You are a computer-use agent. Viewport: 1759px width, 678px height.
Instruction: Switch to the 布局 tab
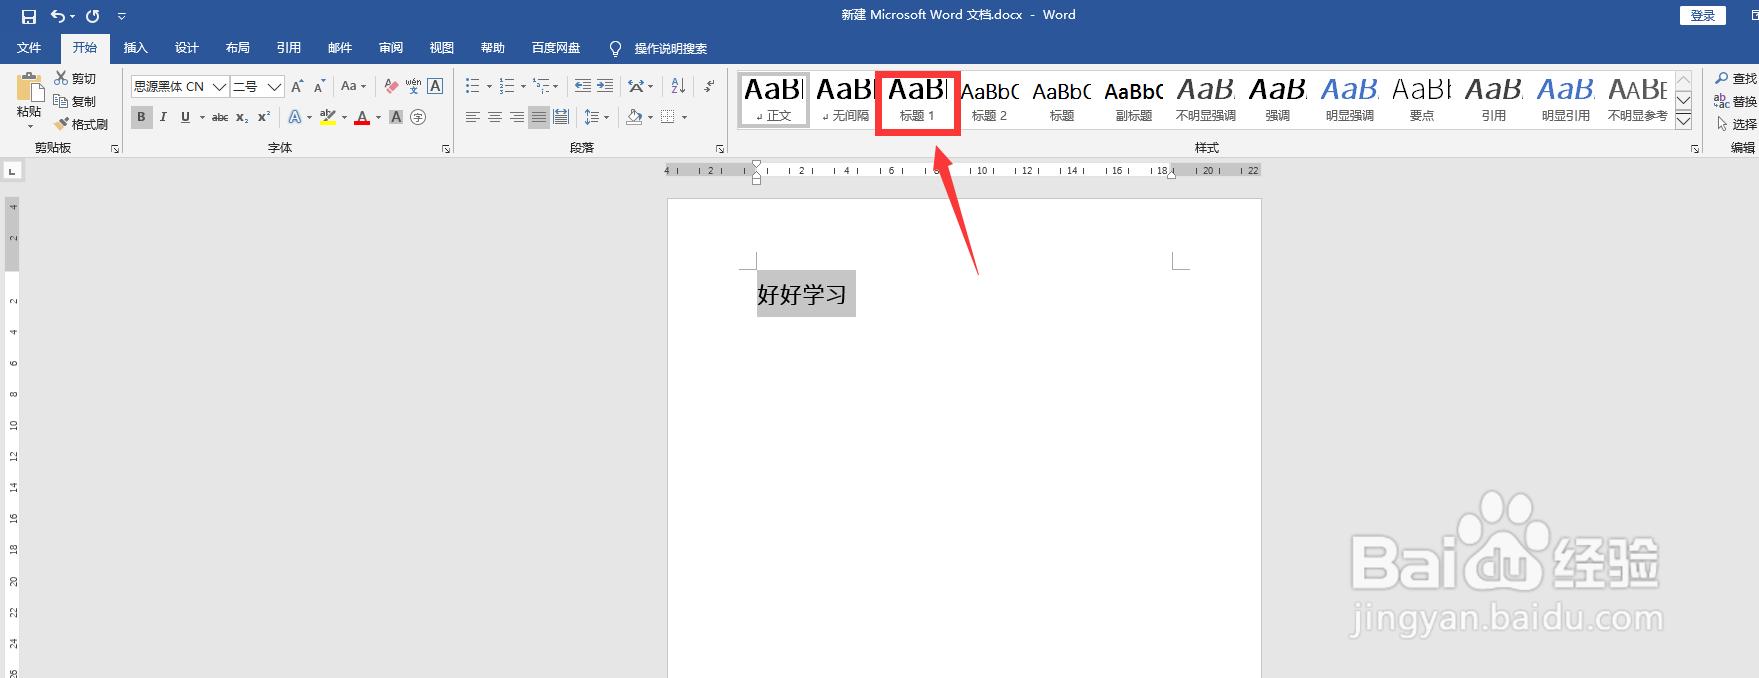237,48
